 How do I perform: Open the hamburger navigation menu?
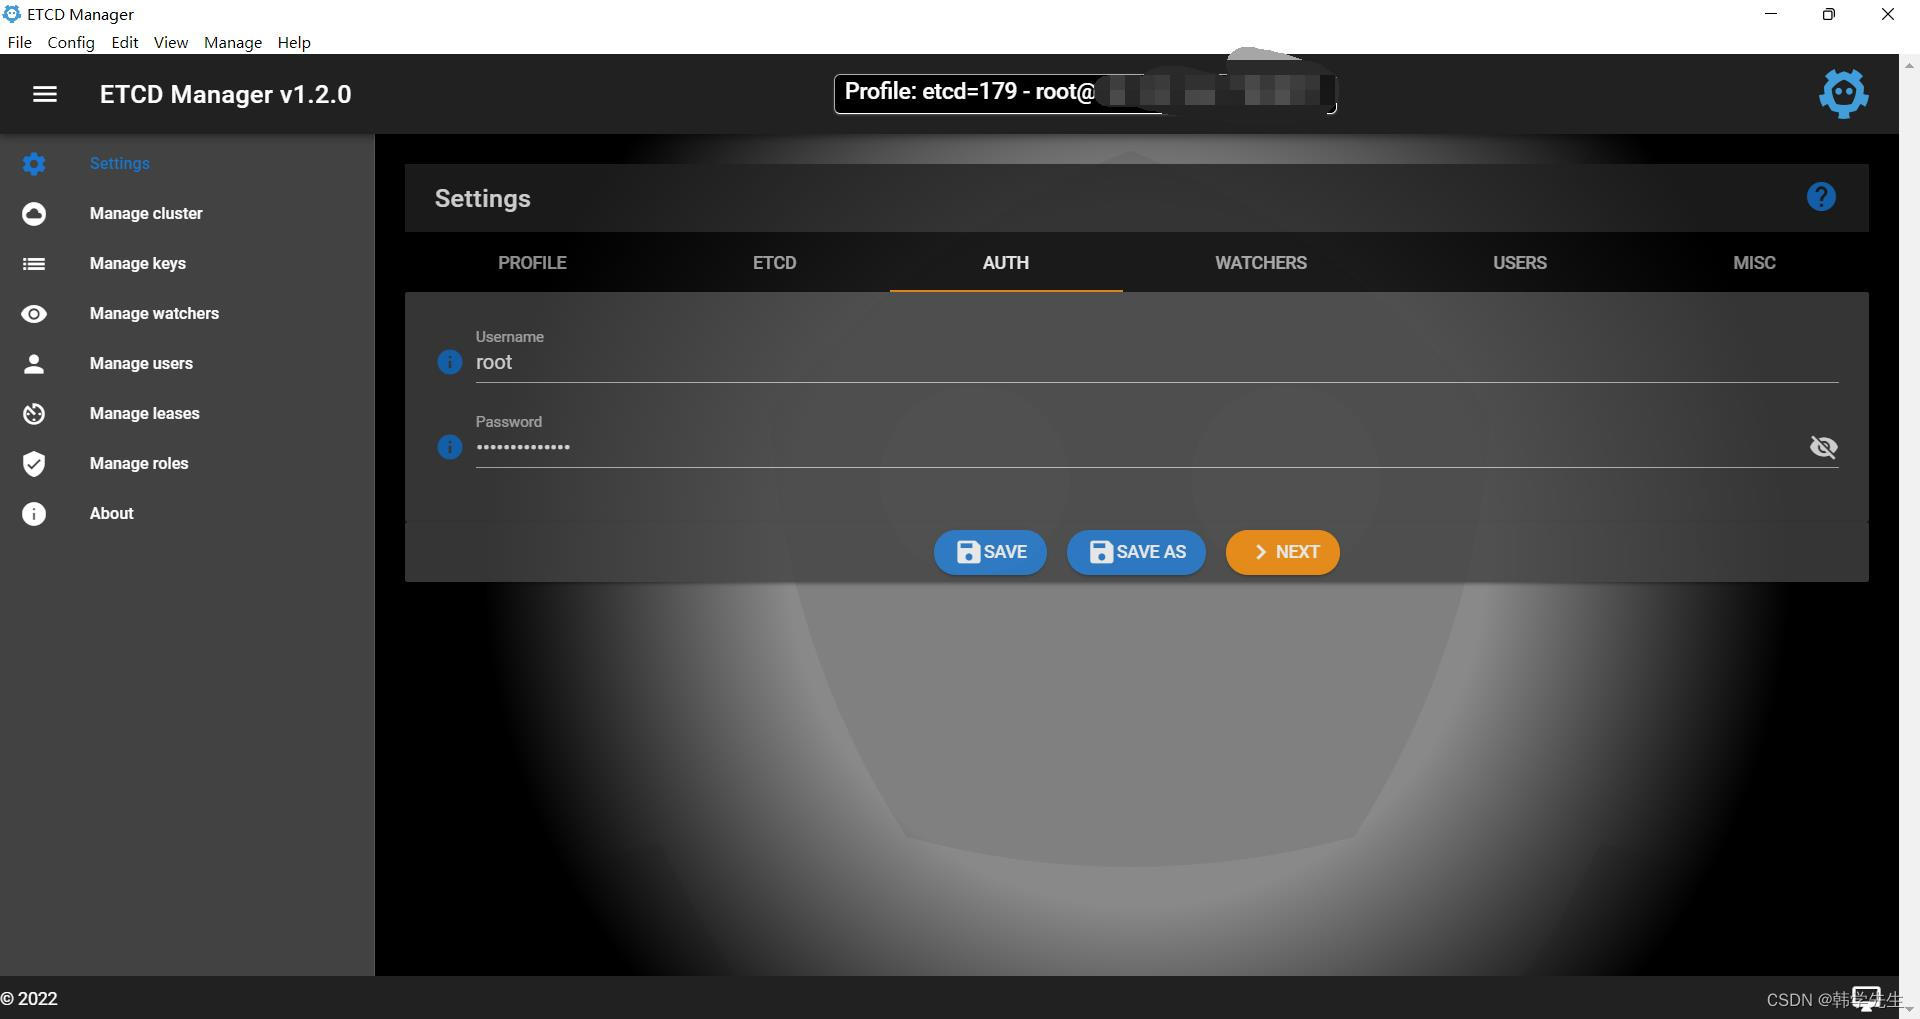click(x=44, y=94)
